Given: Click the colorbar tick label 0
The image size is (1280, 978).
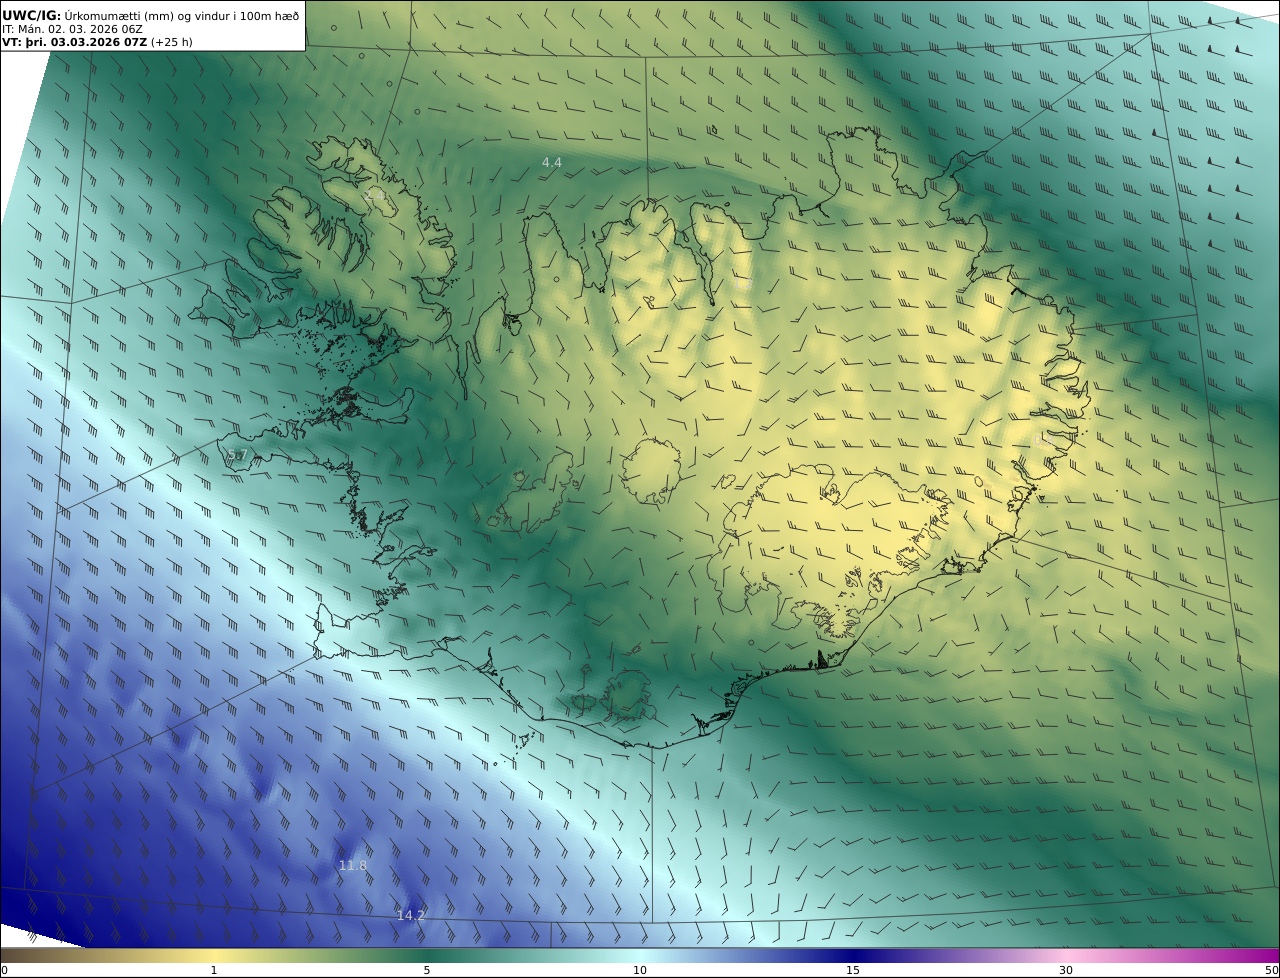Looking at the screenshot, I should 4,970.
